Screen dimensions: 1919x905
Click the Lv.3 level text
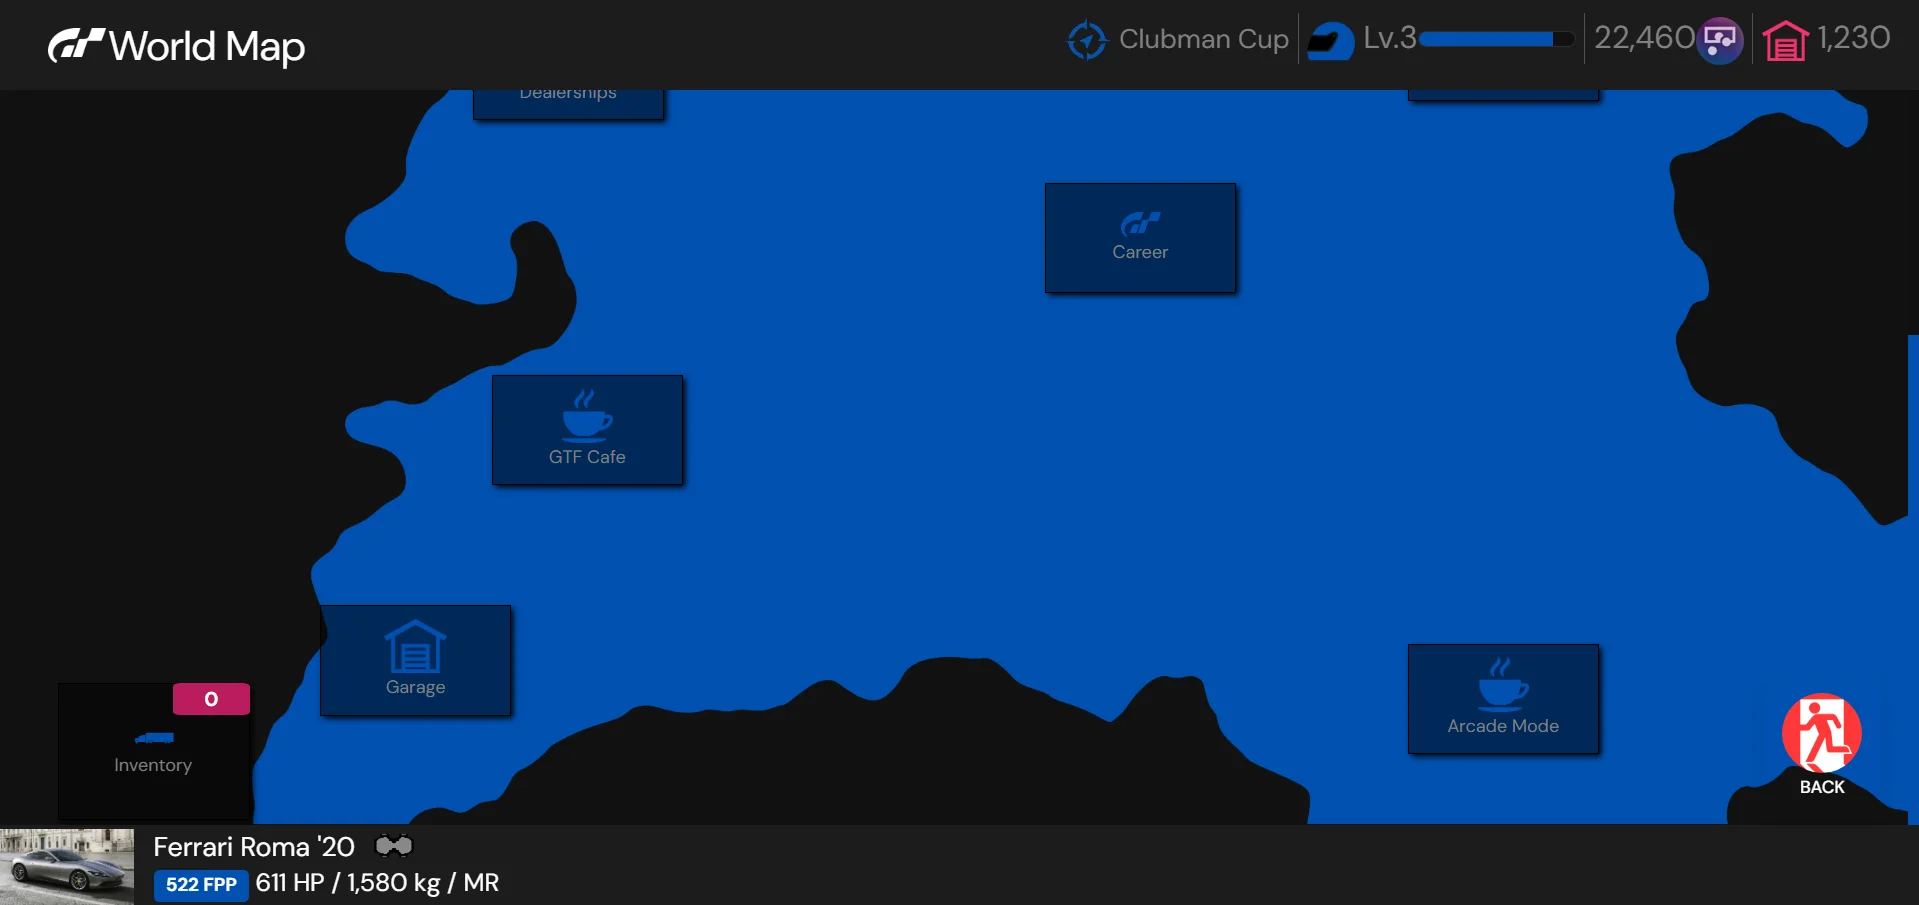click(x=1390, y=38)
